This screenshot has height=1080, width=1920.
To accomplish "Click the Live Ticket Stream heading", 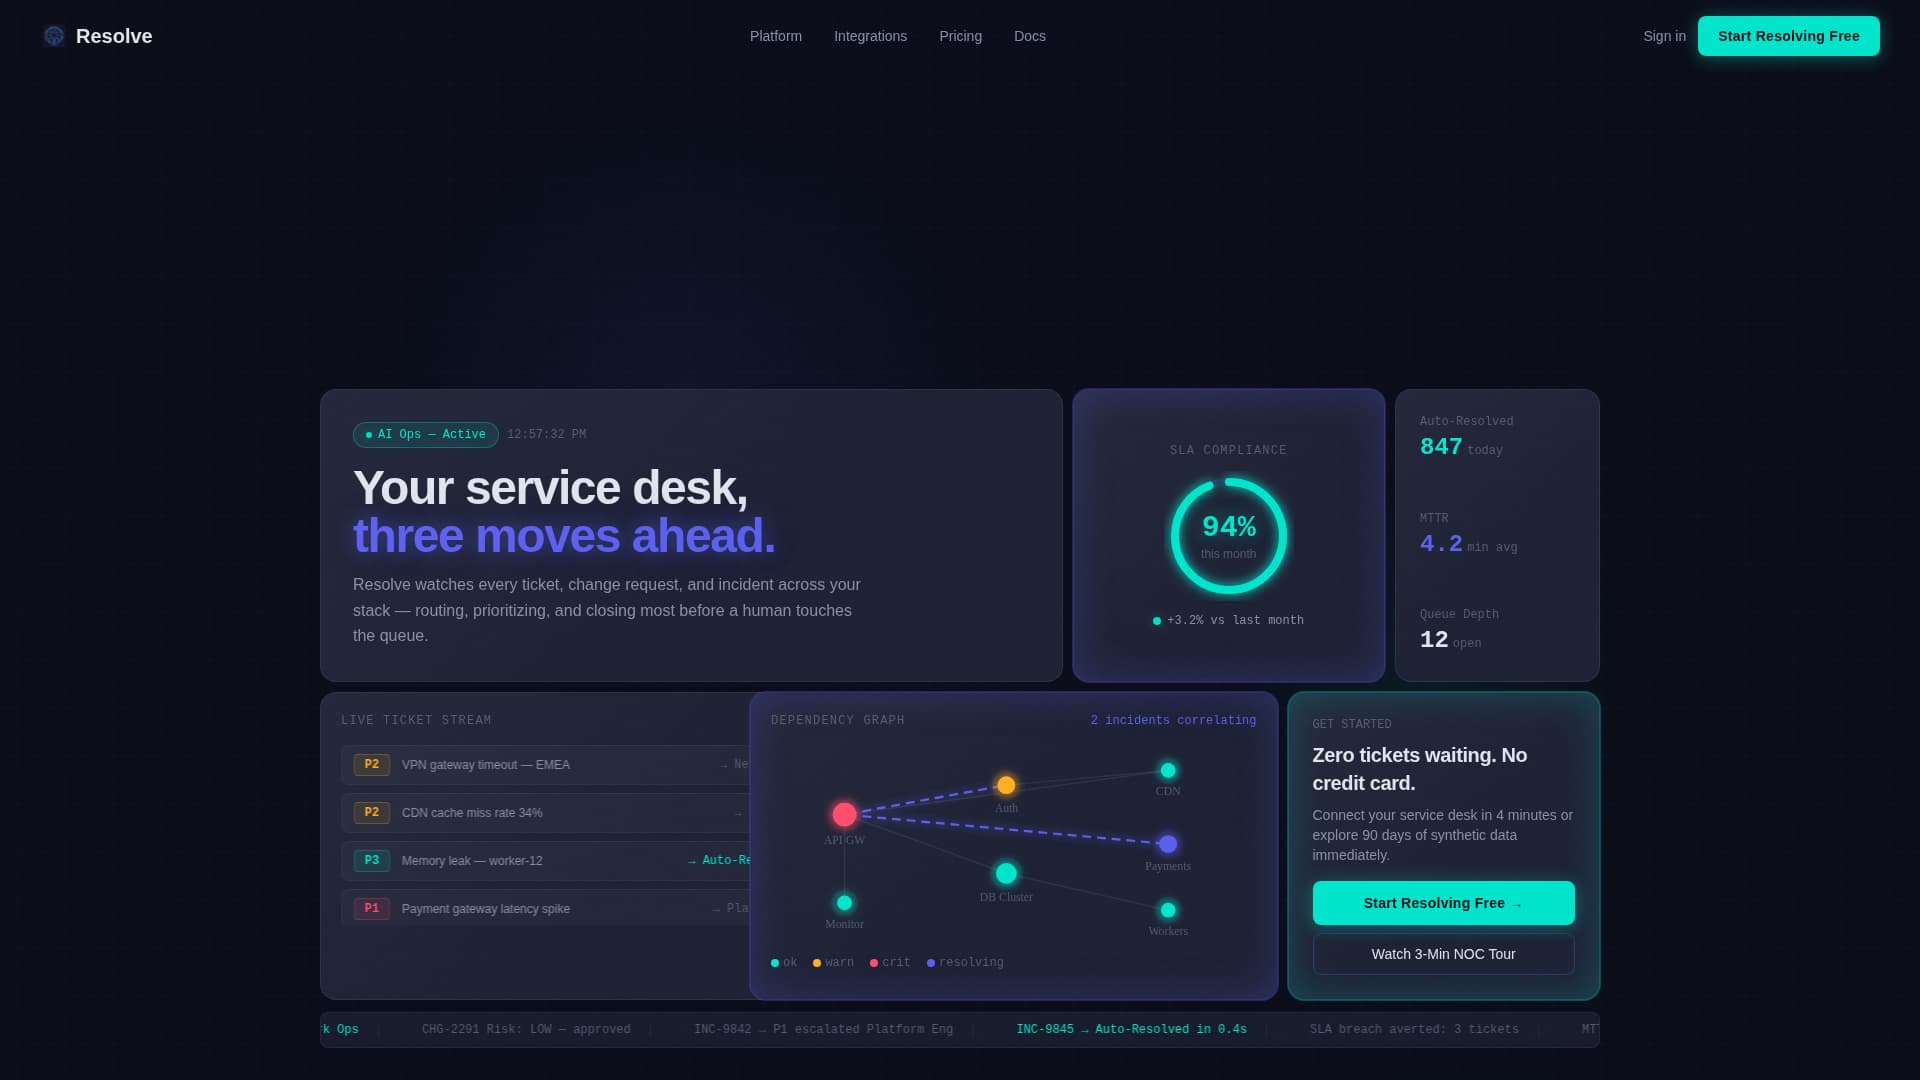I will [416, 720].
